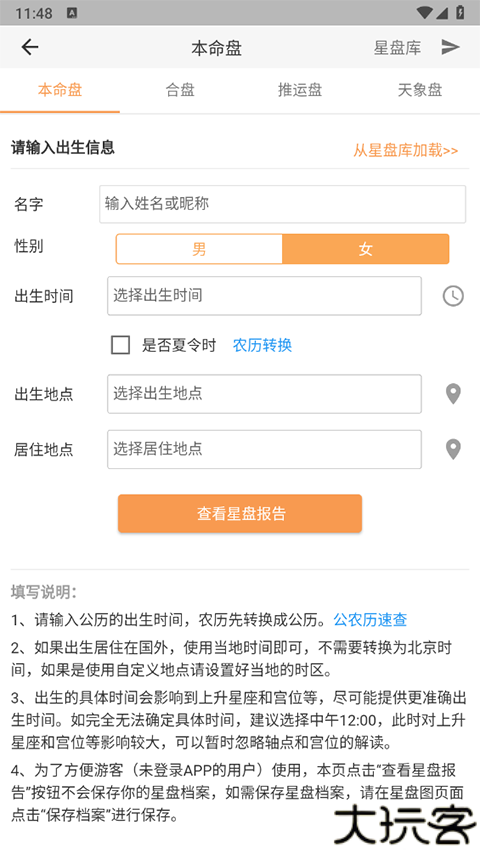The width and height of the screenshot is (480, 853).
Task: Open the 选择出生地点 selector field
Action: (x=264, y=394)
